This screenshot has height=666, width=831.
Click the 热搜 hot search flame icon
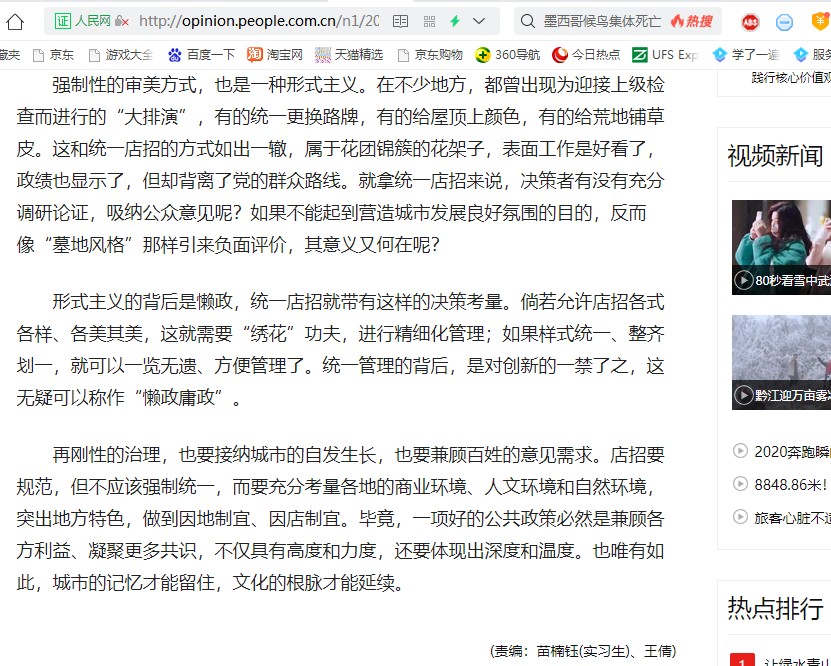(x=691, y=21)
